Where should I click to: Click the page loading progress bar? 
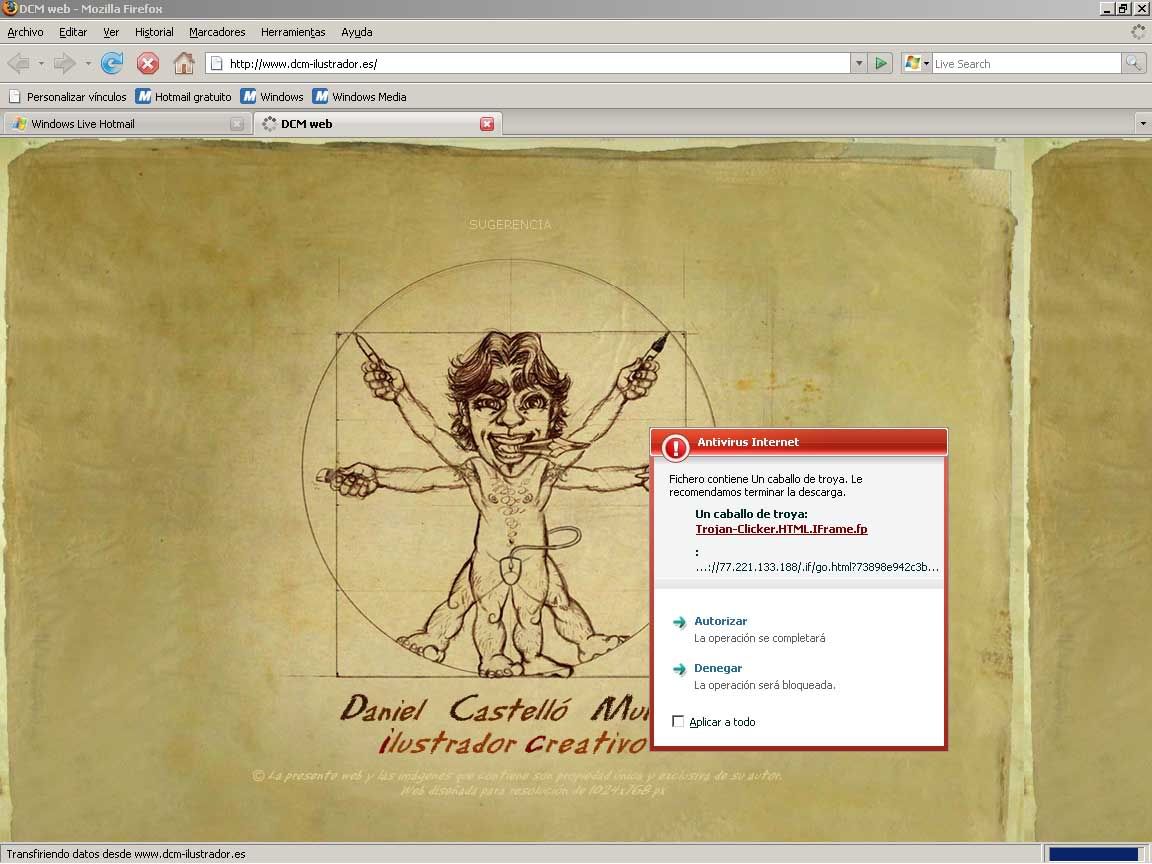point(1097,854)
